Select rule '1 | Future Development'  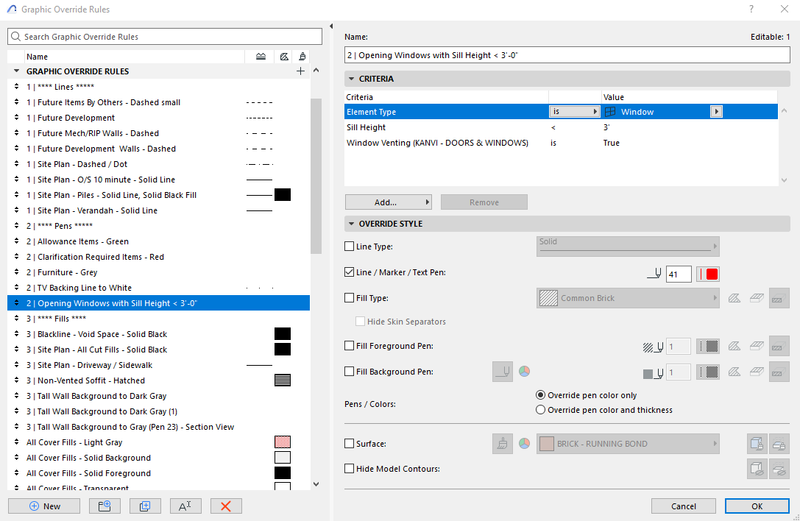[158, 117]
